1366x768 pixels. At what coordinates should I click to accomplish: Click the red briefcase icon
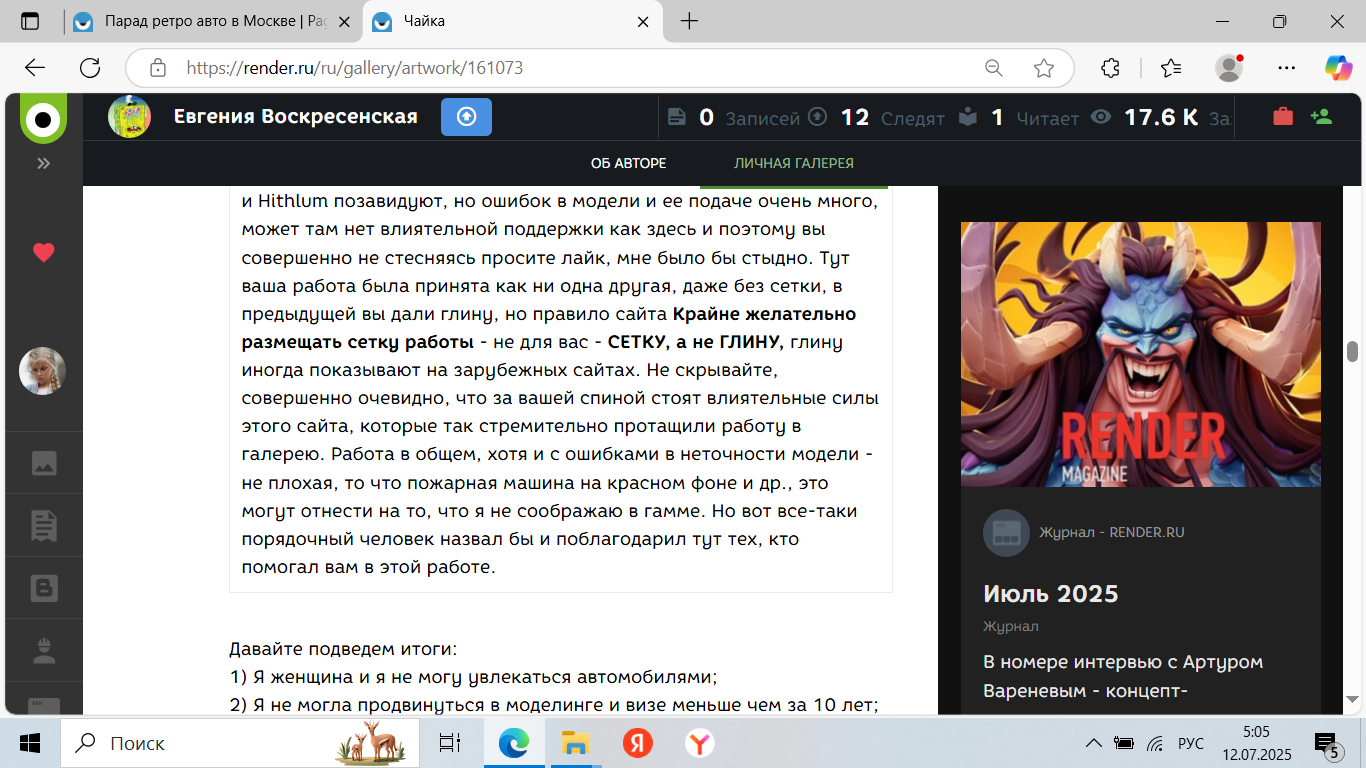[1282, 117]
